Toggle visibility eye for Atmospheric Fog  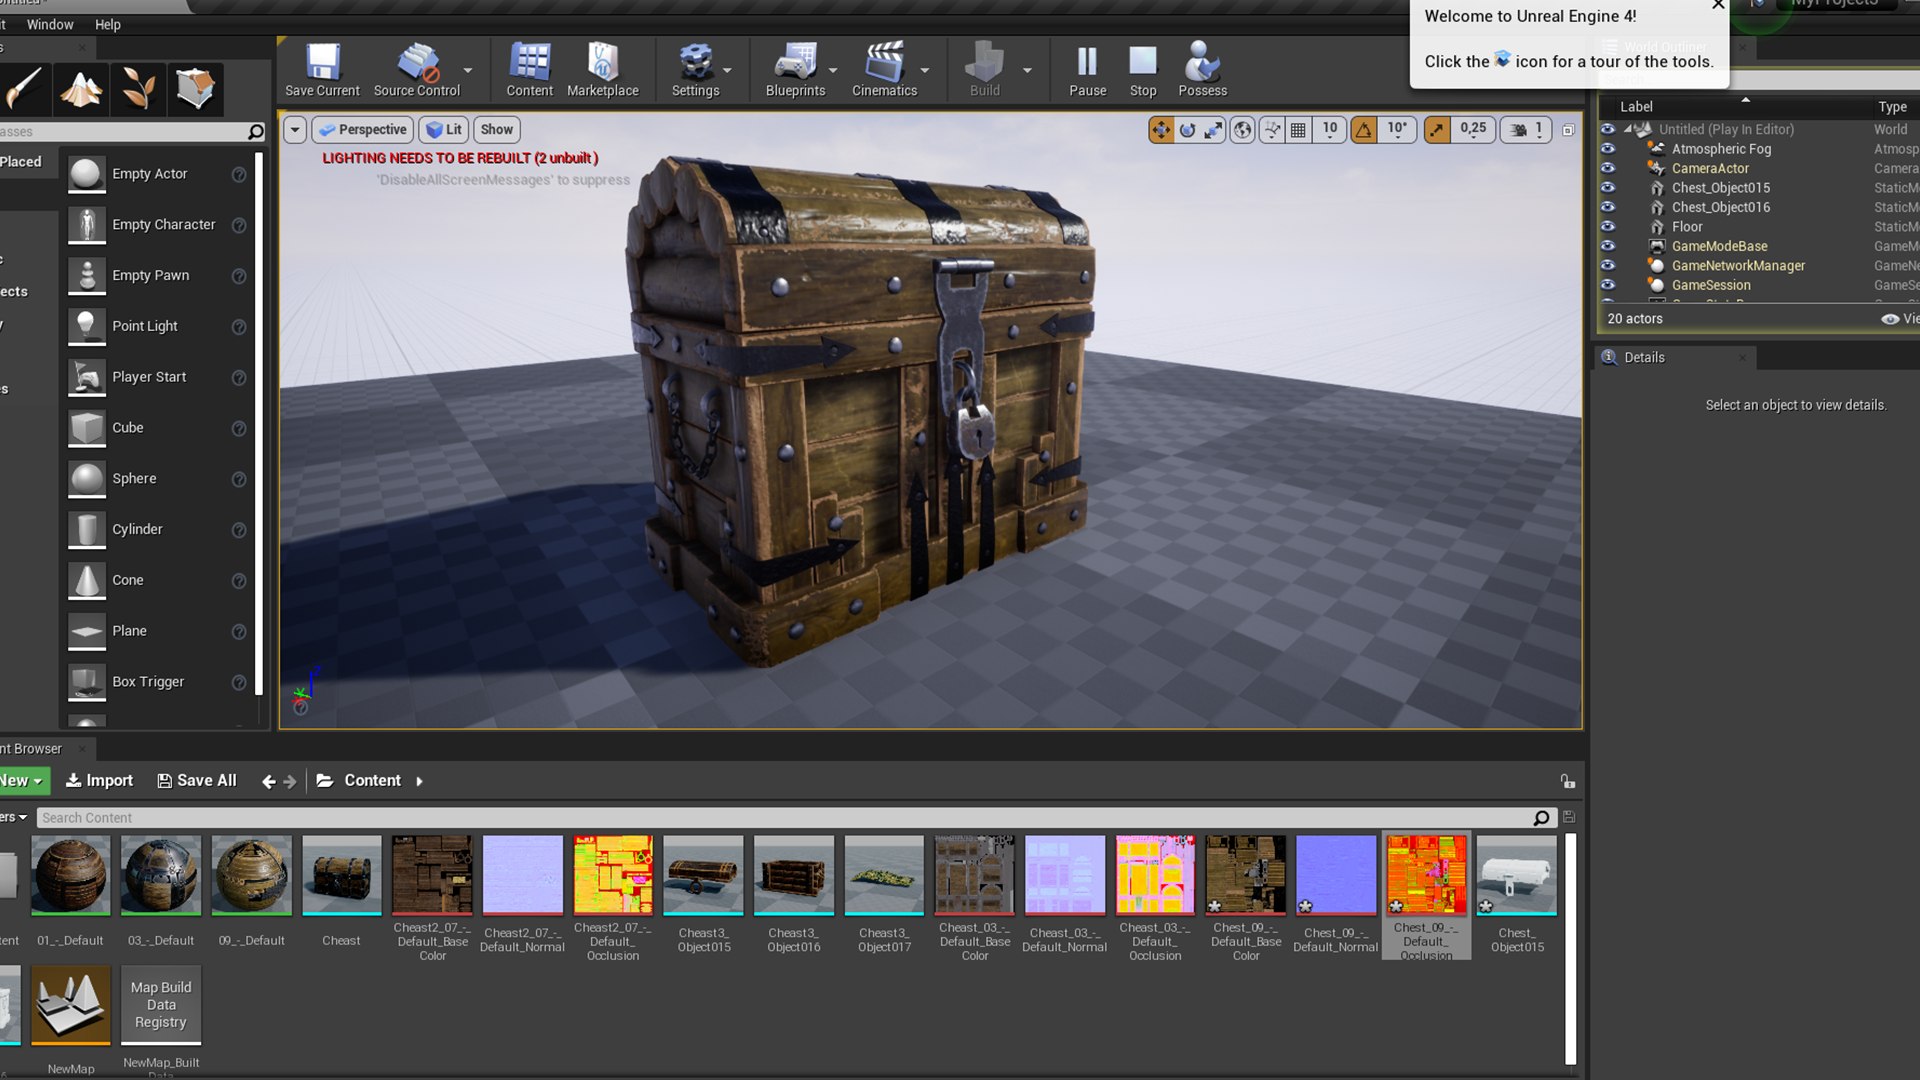point(1608,148)
